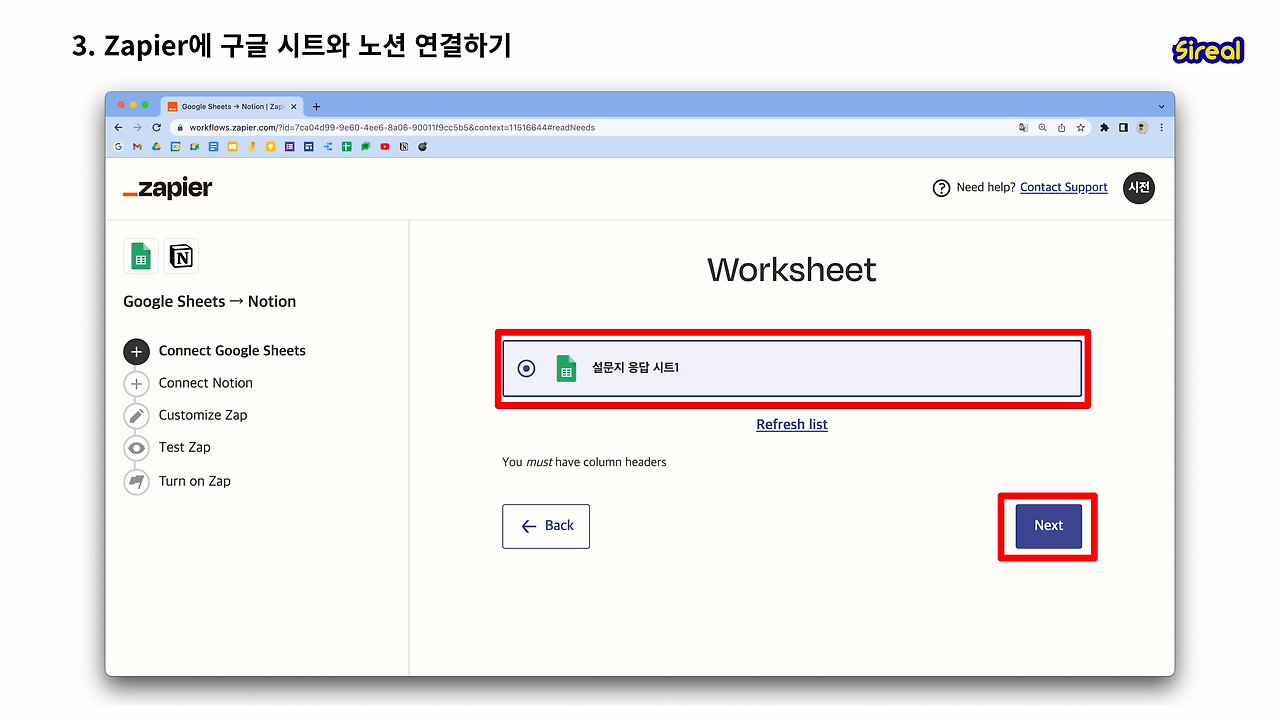Toggle the Chrome side panel icon
The height and width of the screenshot is (720, 1280).
(x=1123, y=128)
